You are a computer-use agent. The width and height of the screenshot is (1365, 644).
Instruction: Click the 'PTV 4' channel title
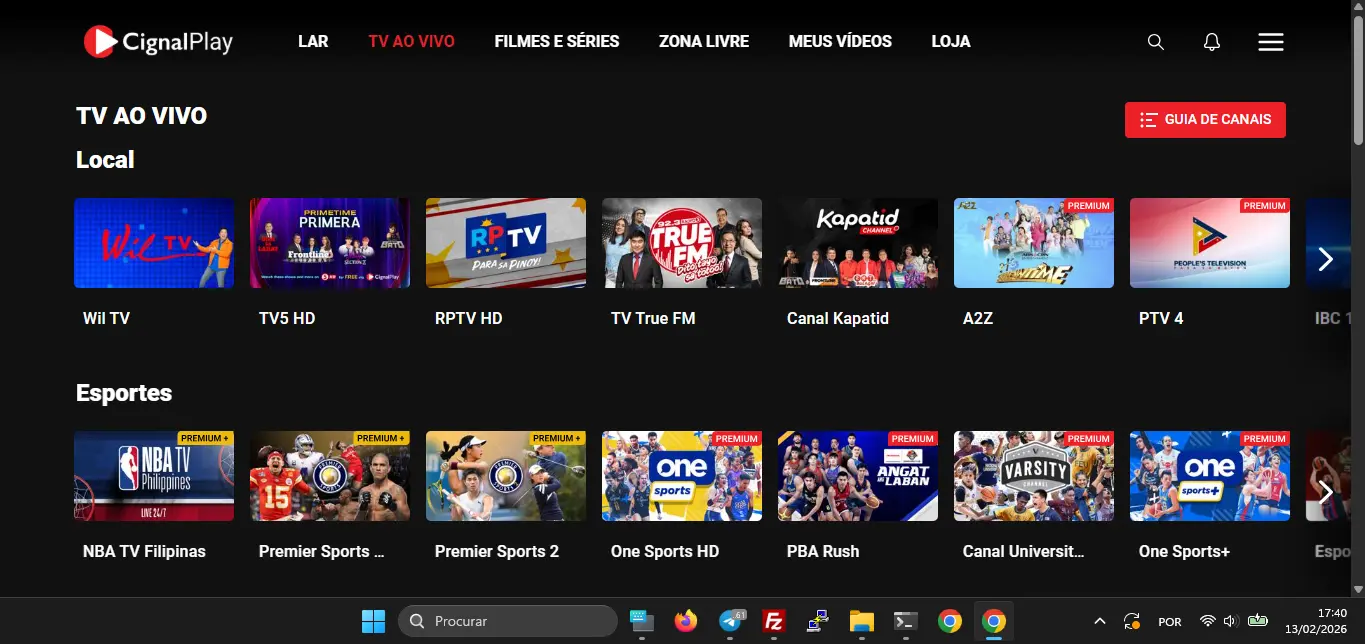pyautogui.click(x=1161, y=318)
